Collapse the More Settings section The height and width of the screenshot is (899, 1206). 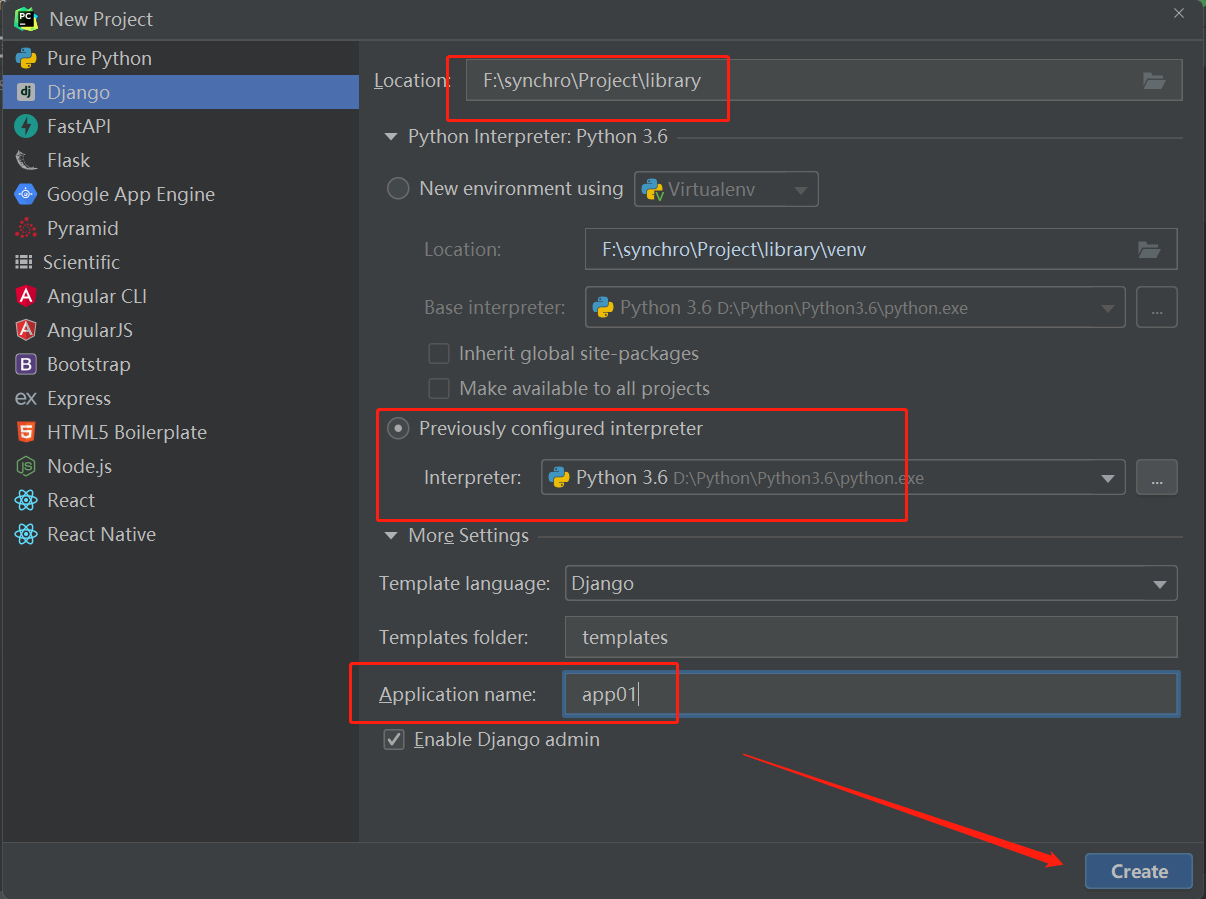[x=391, y=536]
